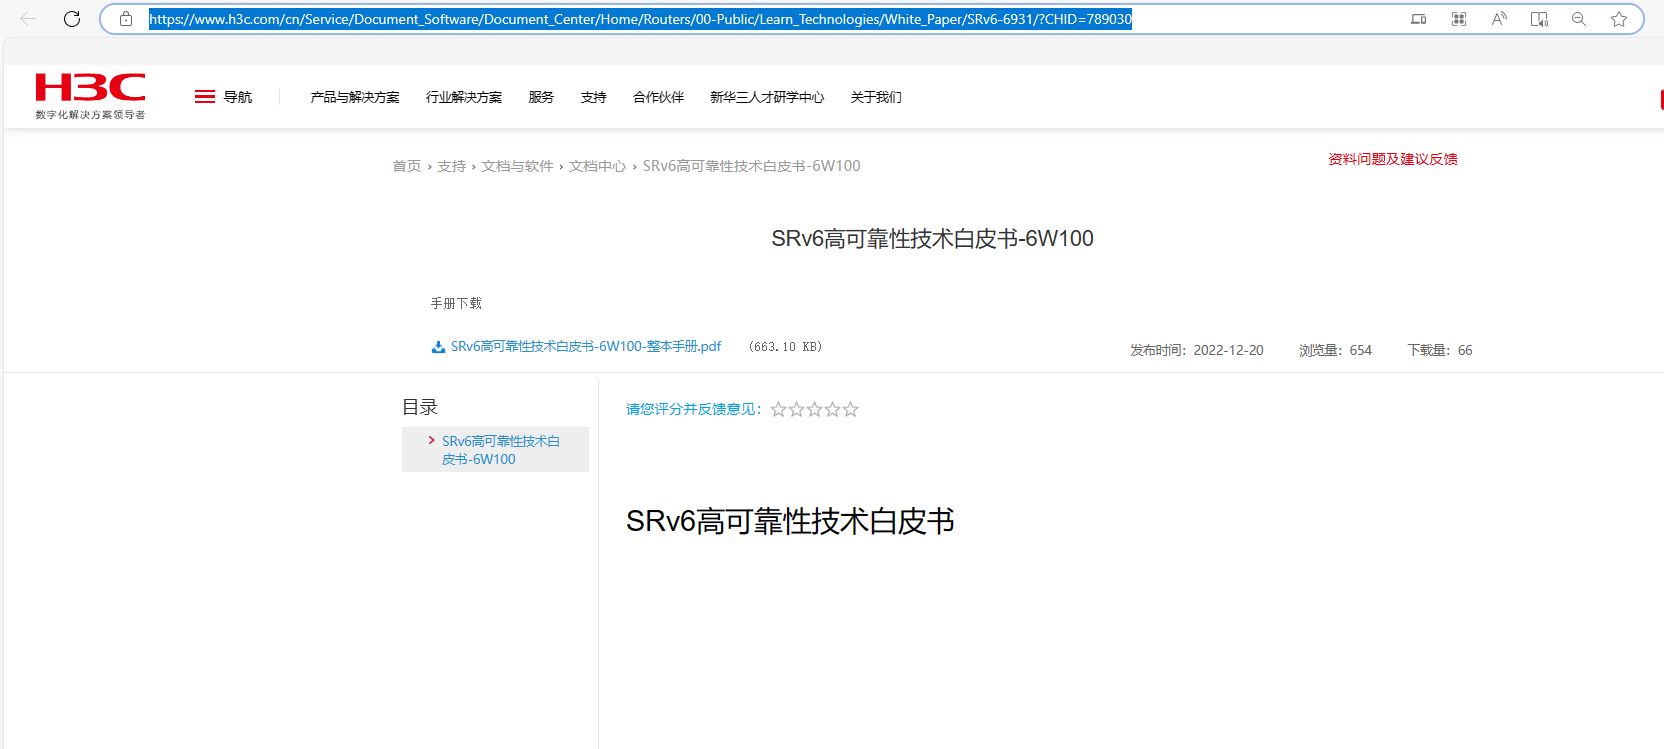
Task: Click the Read Aloud icon in address bar
Action: tap(1498, 19)
